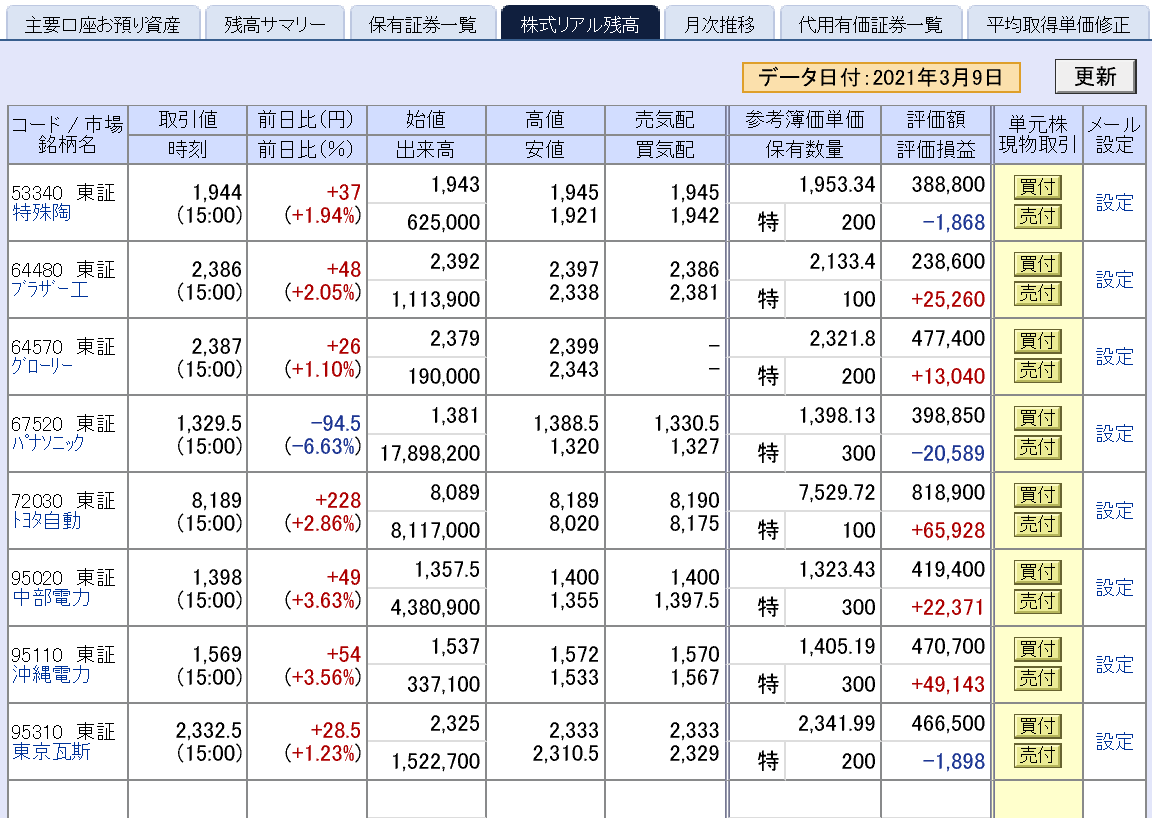Click 売付 for パナソニック
Viewport: 1152px width, 818px height.
1037,447
